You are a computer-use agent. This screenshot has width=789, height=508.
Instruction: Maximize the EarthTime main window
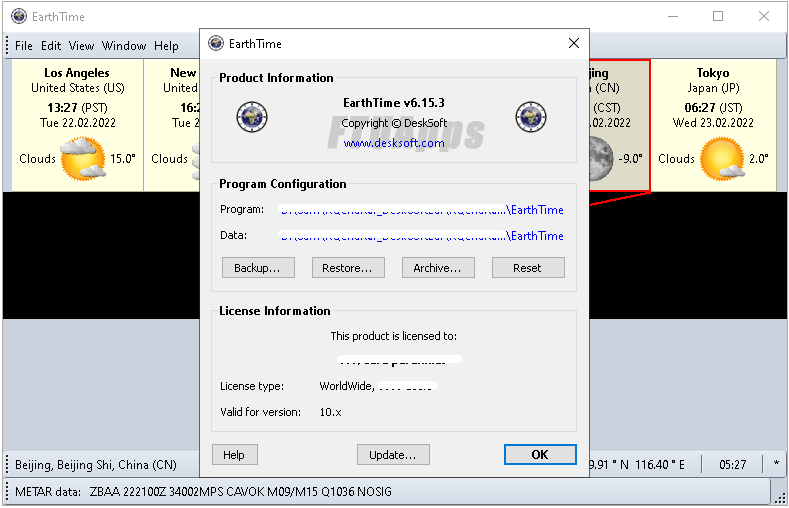718,16
